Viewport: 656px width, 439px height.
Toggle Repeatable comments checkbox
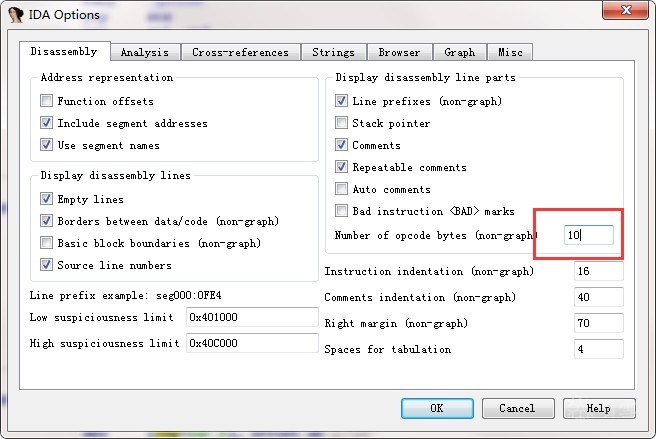click(341, 167)
